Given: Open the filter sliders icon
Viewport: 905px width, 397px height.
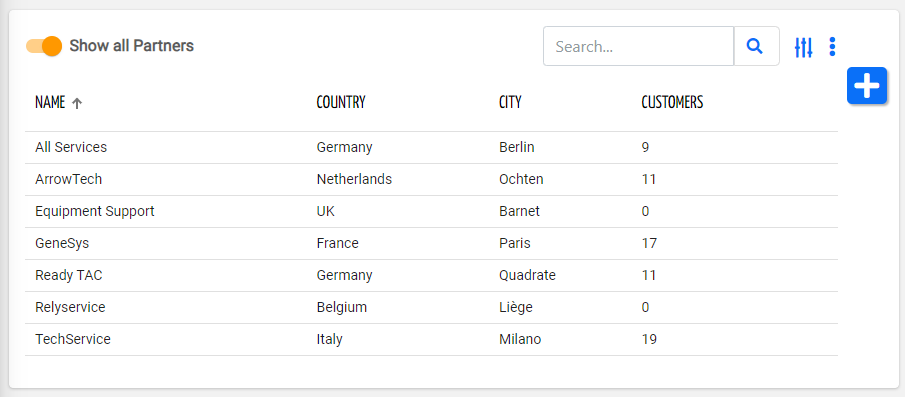Looking at the screenshot, I should [803, 47].
